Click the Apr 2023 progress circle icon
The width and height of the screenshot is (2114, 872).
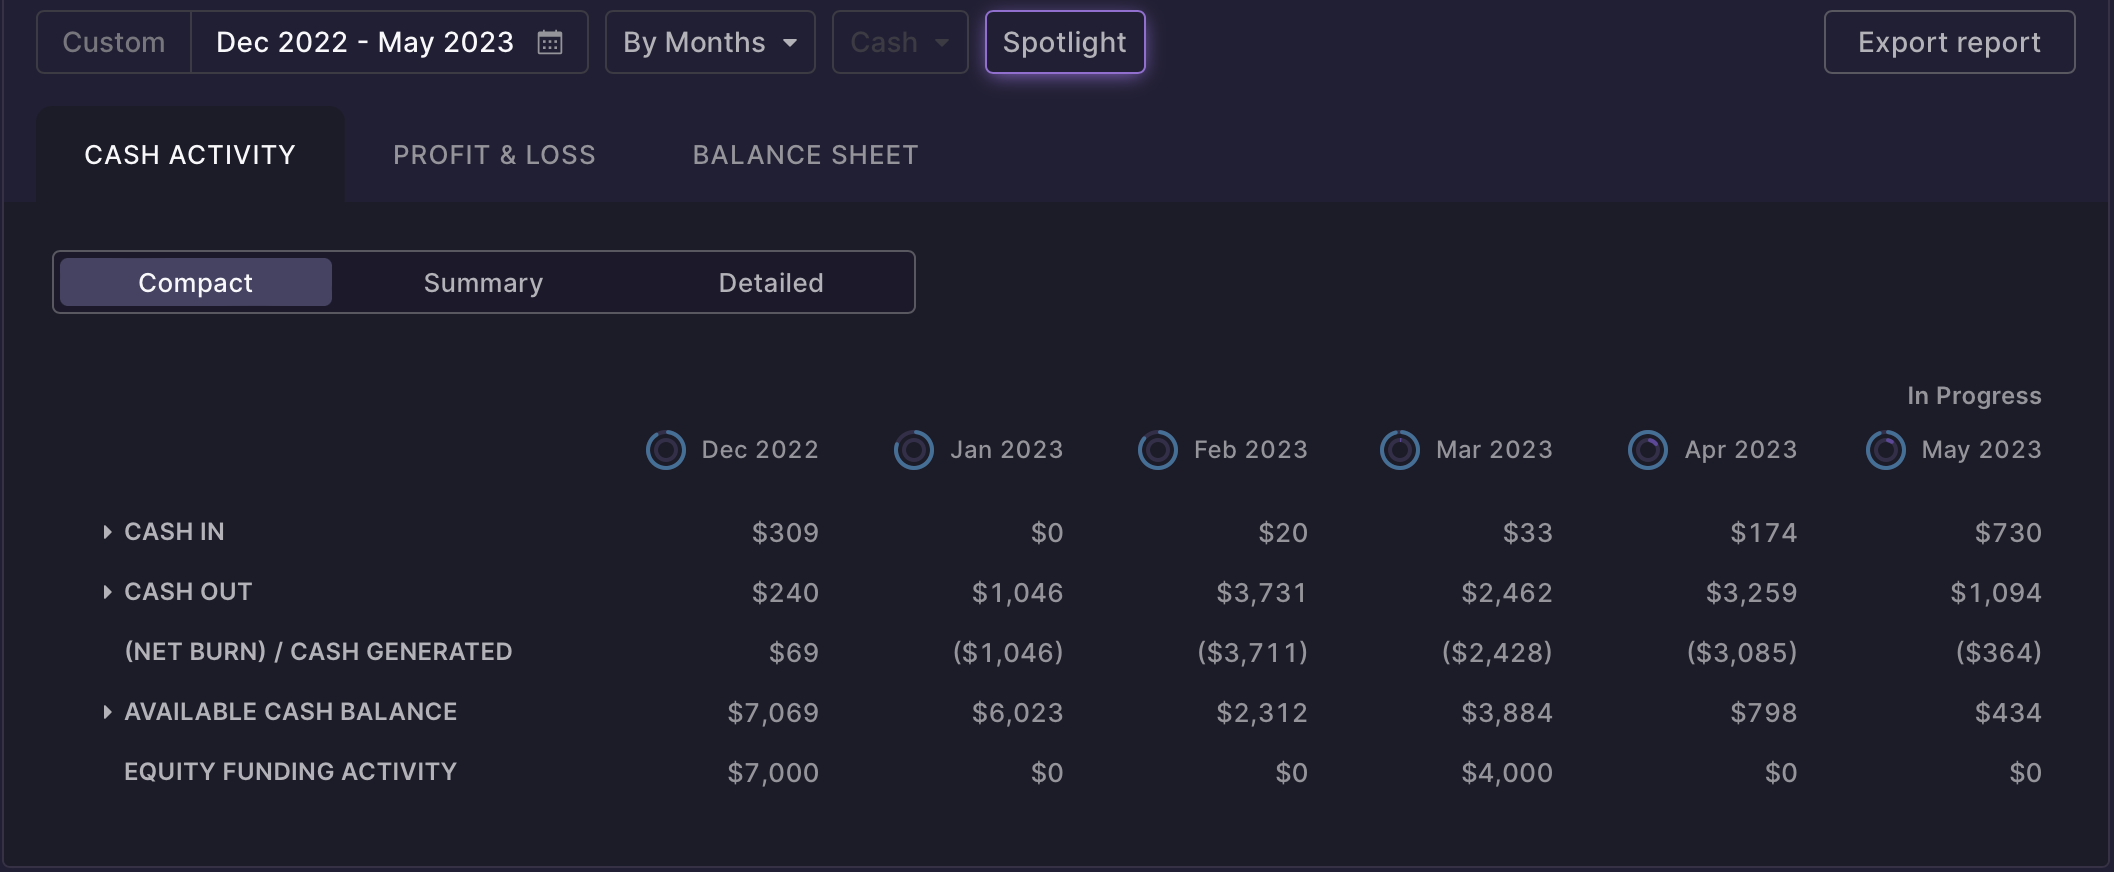click(x=1647, y=450)
